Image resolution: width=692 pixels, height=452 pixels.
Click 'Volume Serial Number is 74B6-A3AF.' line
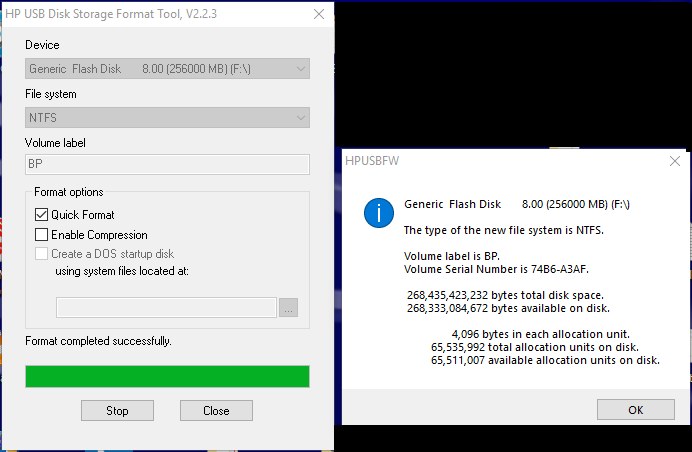tap(496, 269)
